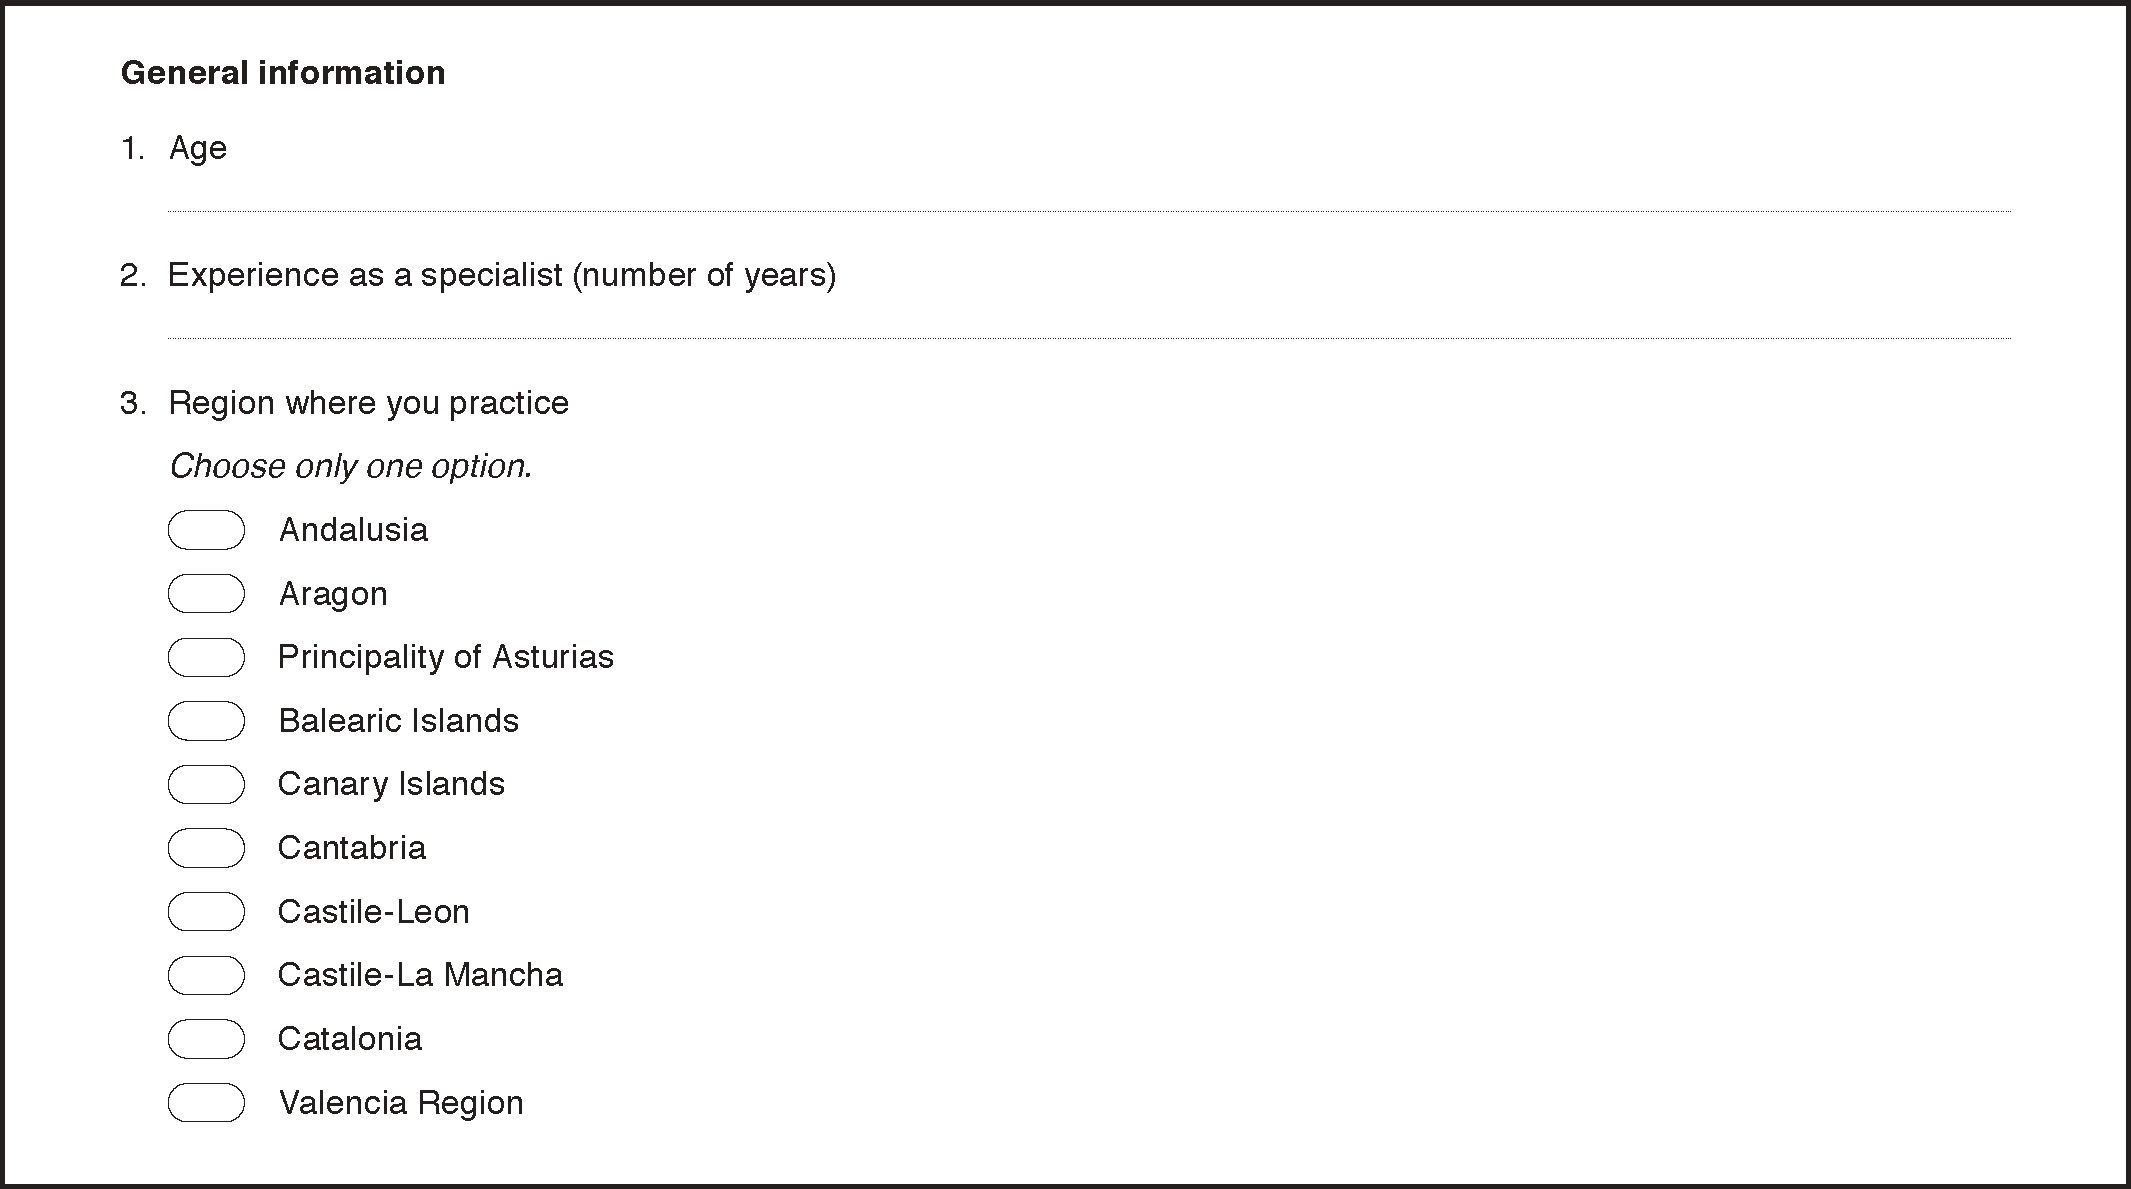The height and width of the screenshot is (1189, 2131).
Task: Choose the Cantabria radio oval
Action: pyautogui.click(x=206, y=848)
